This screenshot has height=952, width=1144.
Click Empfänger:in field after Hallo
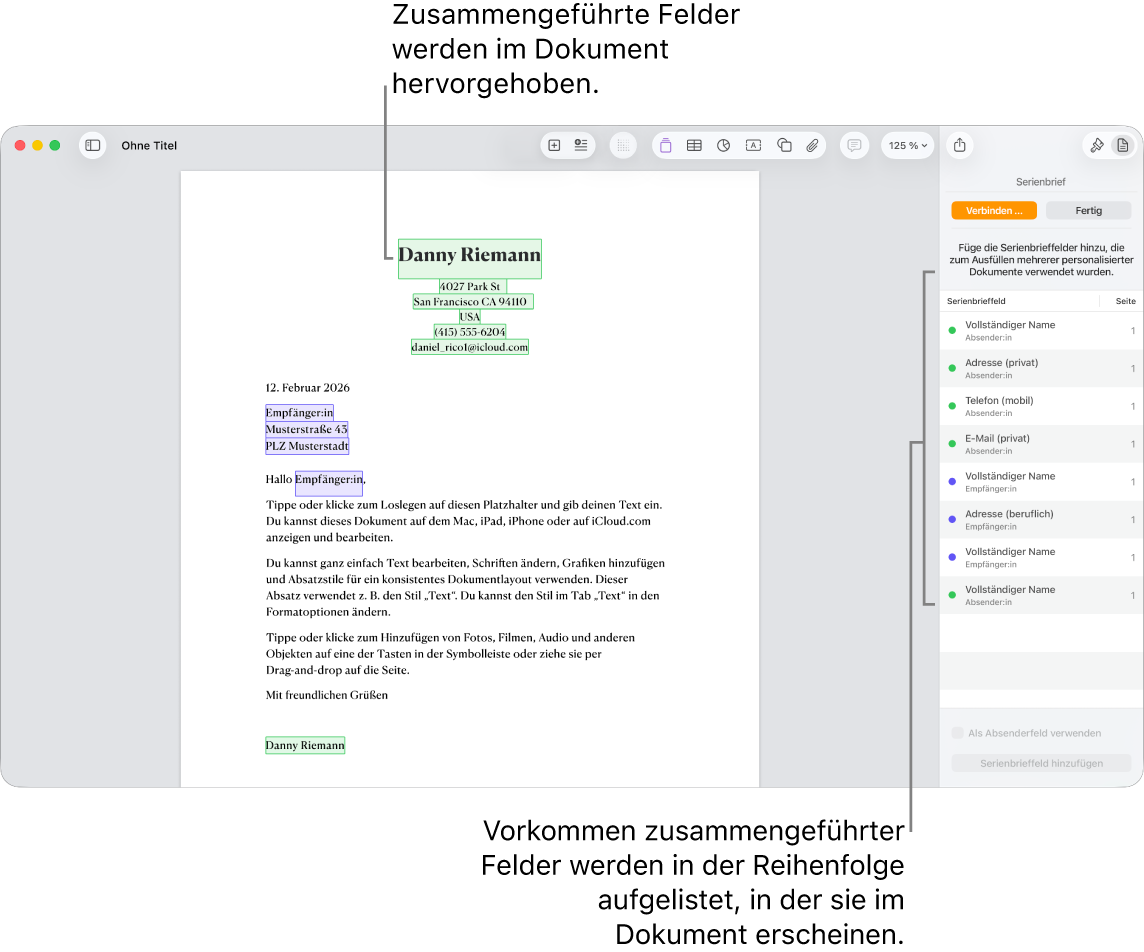click(329, 483)
